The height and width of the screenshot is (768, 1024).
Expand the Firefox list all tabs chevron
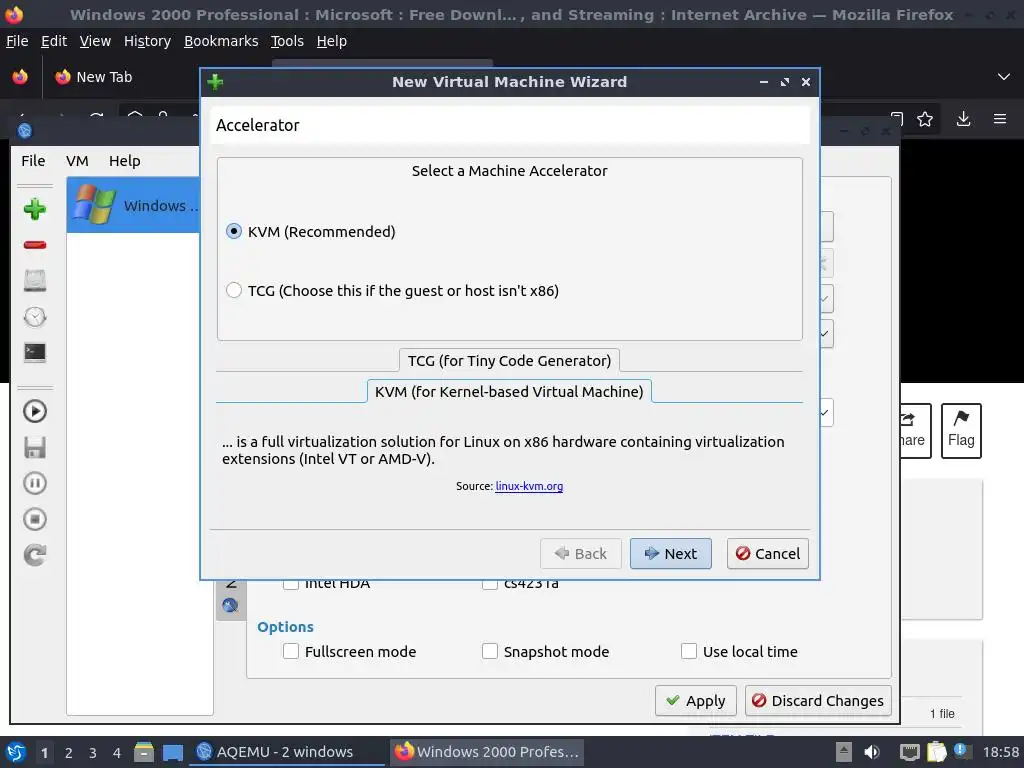pyautogui.click(x=1004, y=77)
